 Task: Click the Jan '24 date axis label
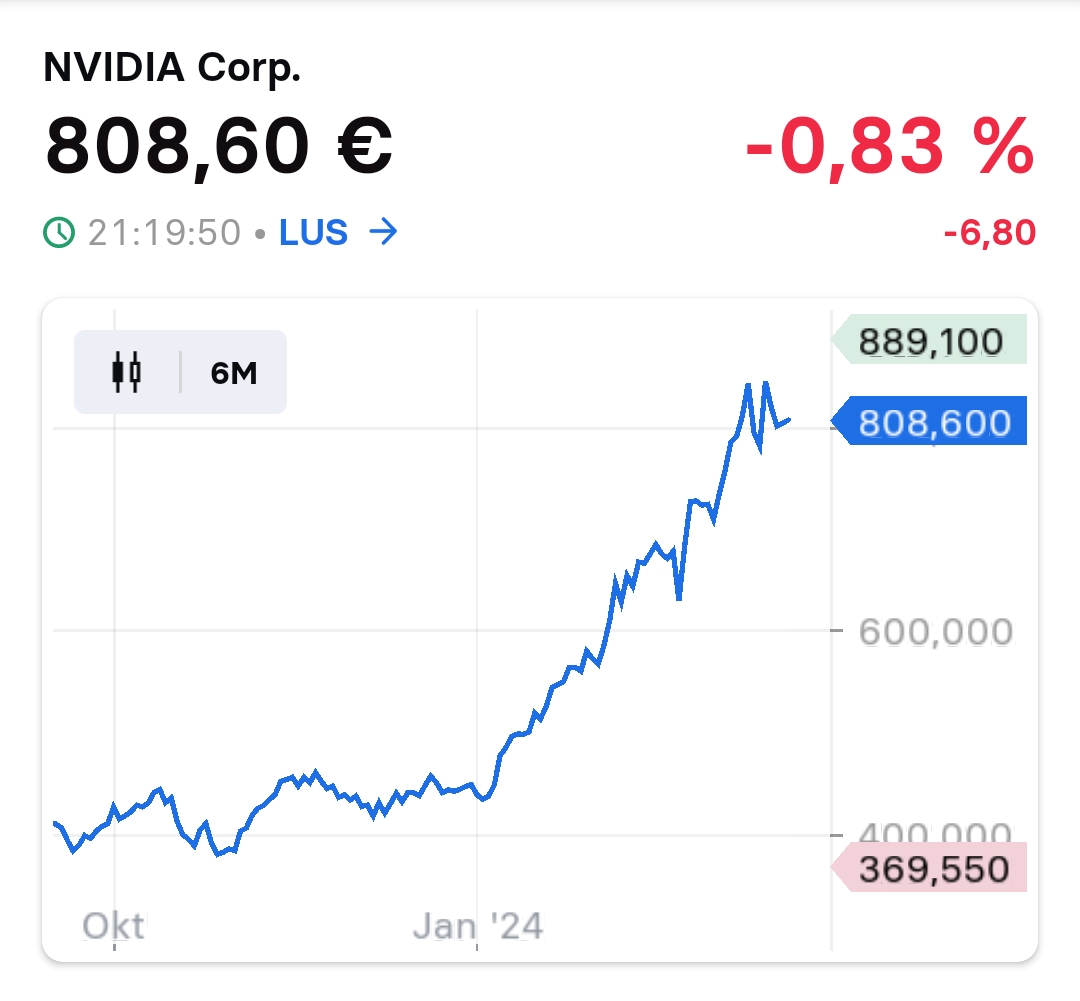click(x=478, y=926)
